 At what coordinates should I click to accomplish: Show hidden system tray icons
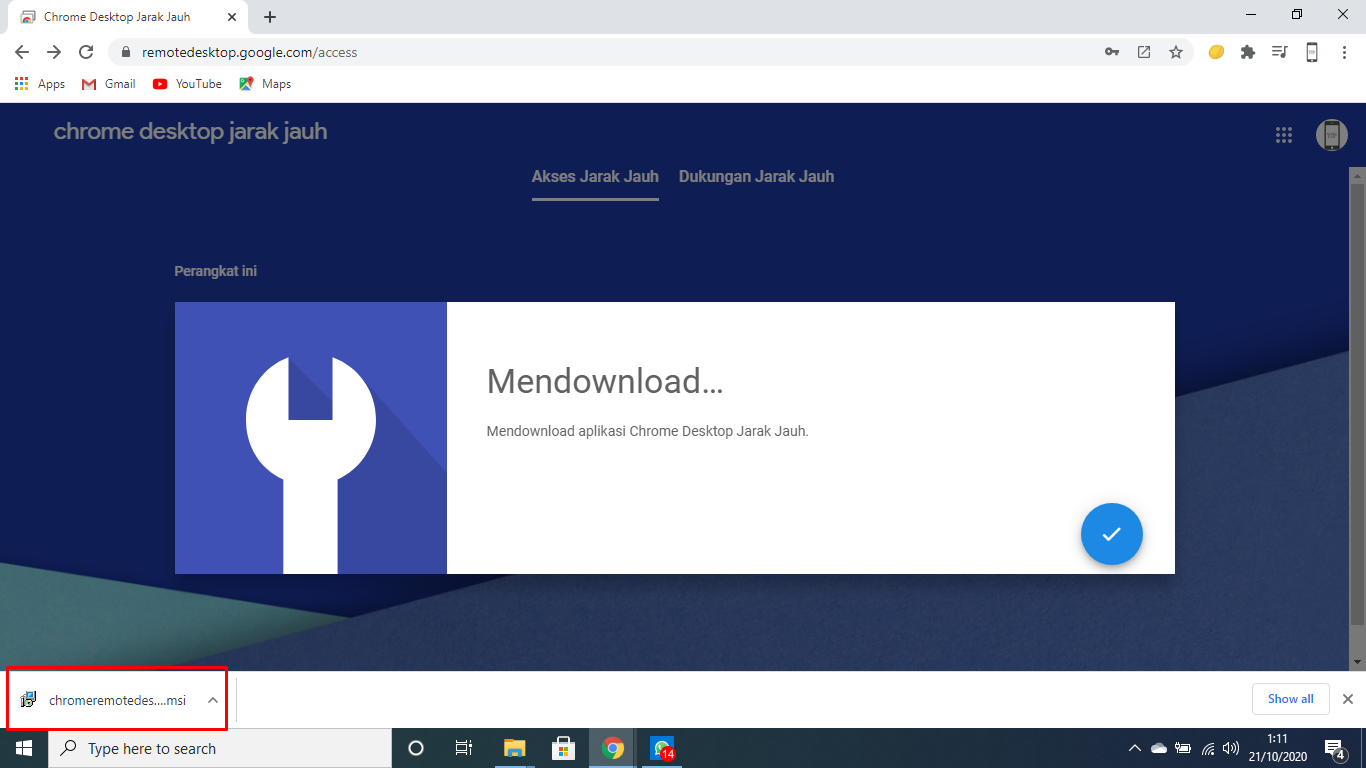(1134, 748)
